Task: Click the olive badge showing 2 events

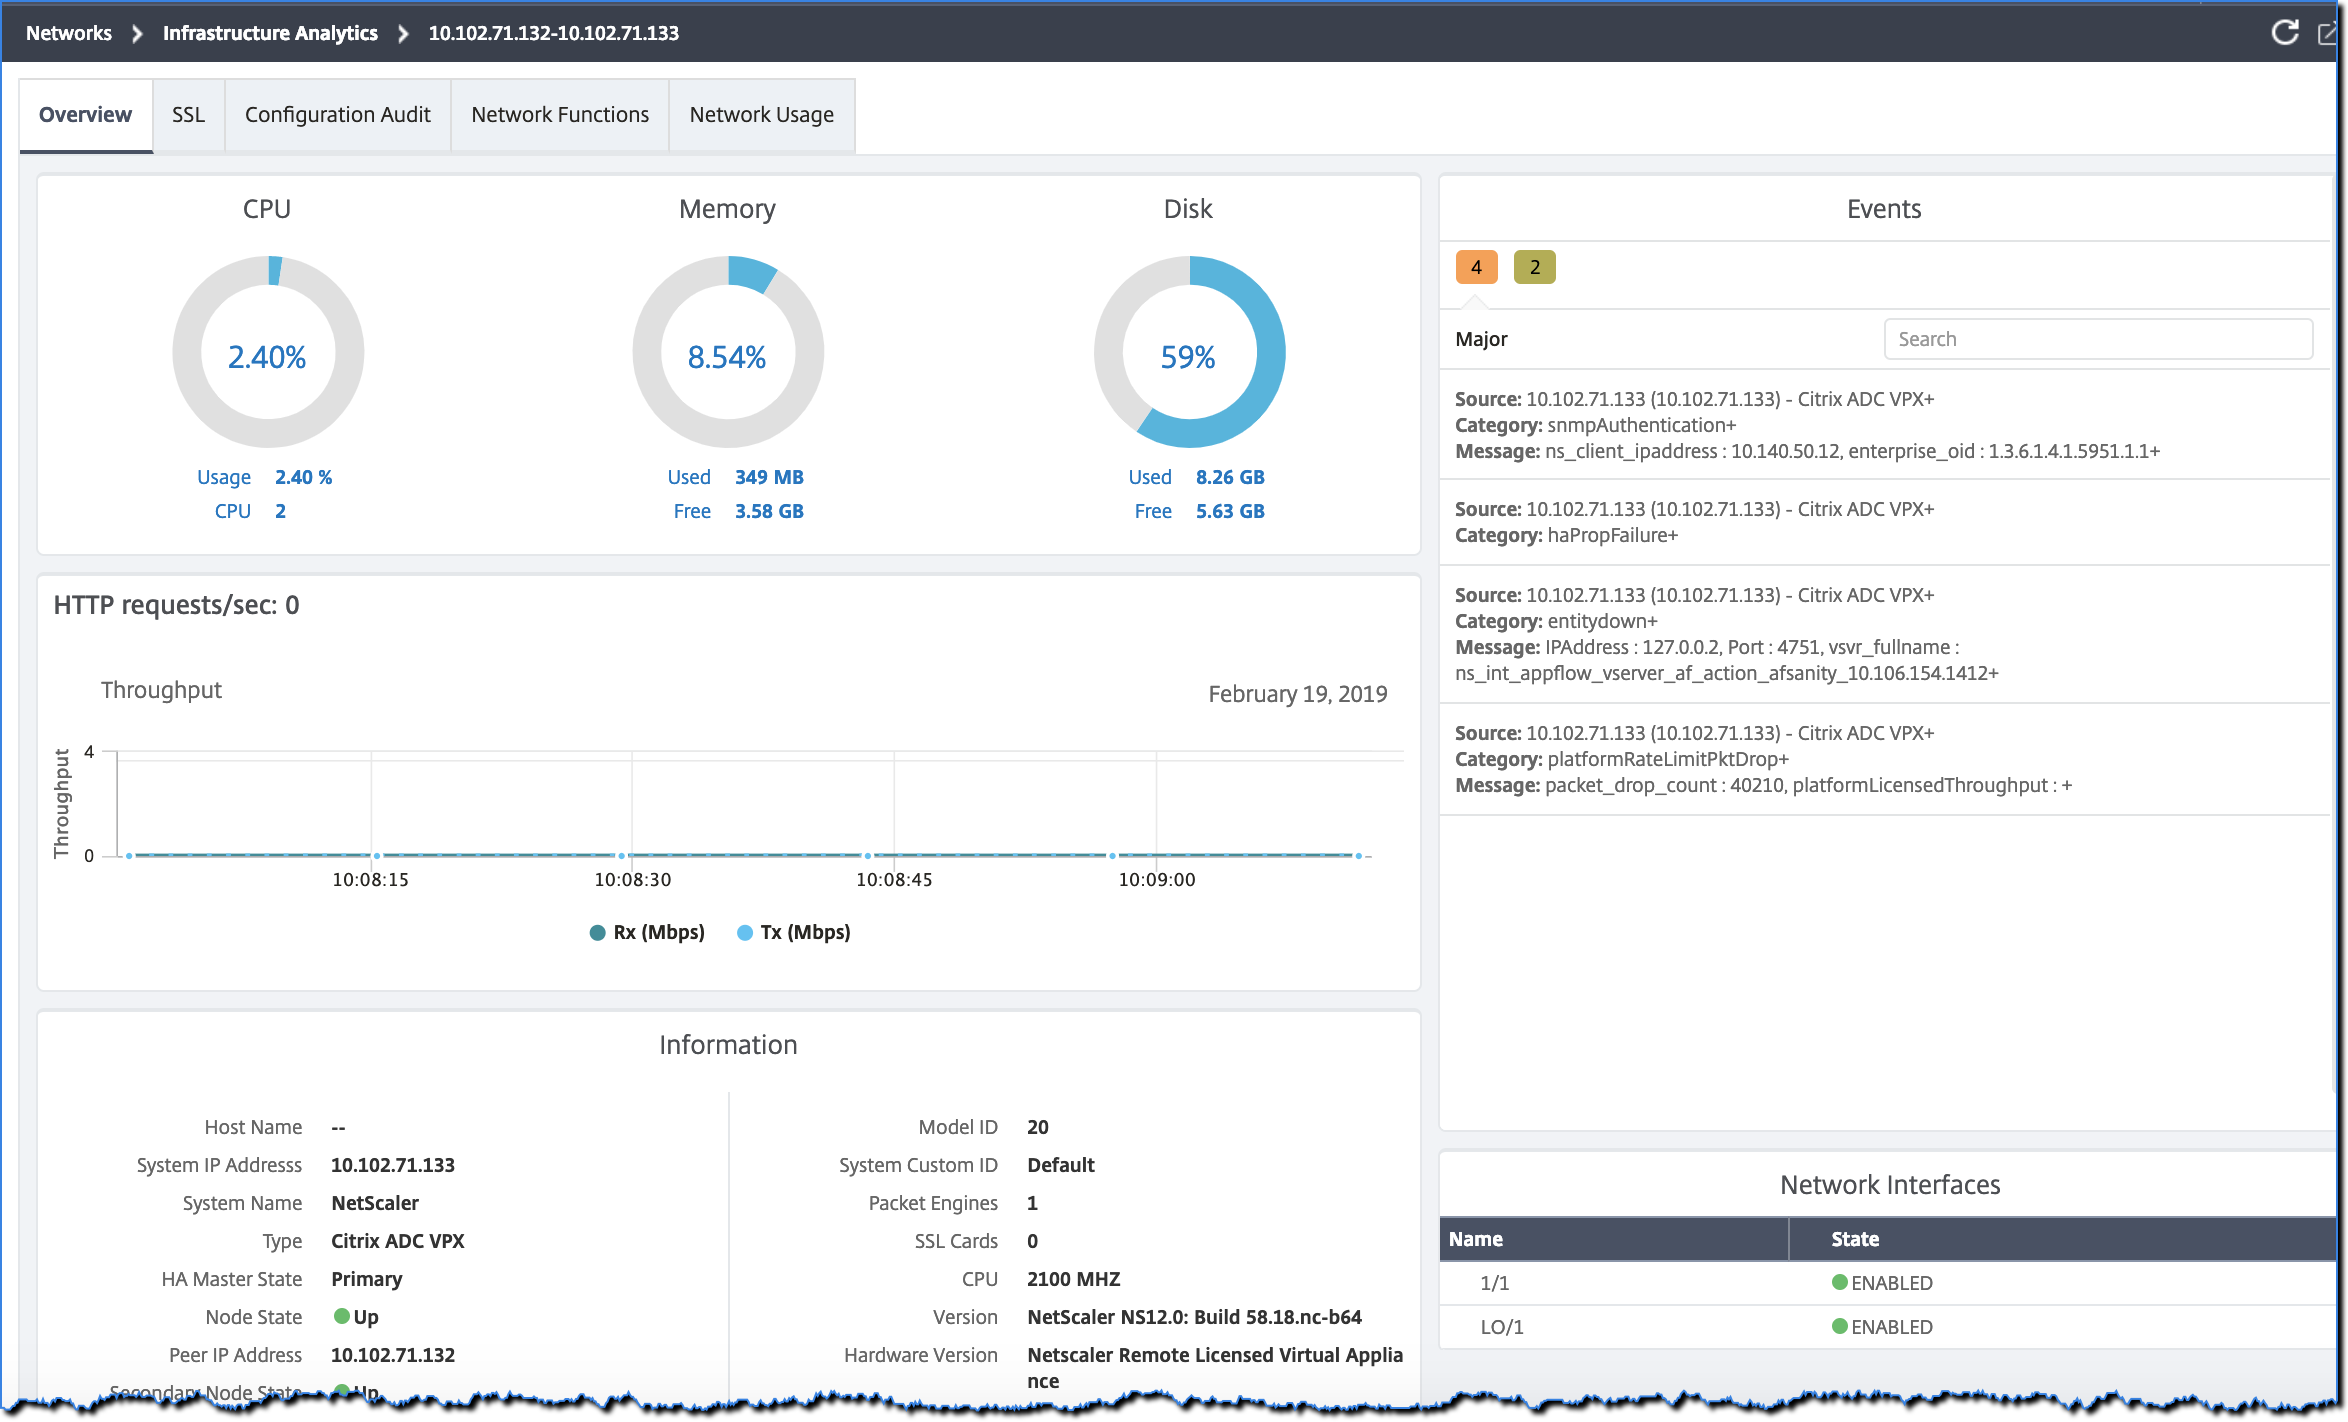Action: pos(1534,267)
